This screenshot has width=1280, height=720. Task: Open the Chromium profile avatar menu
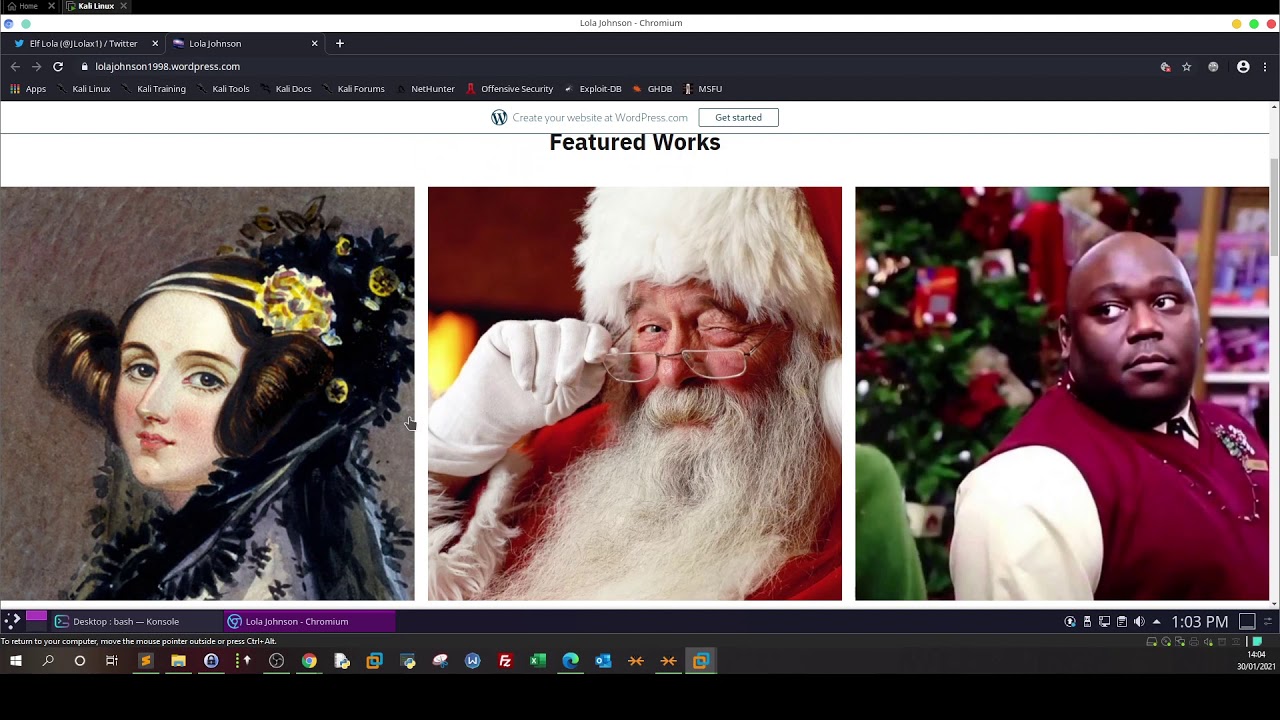click(1243, 67)
